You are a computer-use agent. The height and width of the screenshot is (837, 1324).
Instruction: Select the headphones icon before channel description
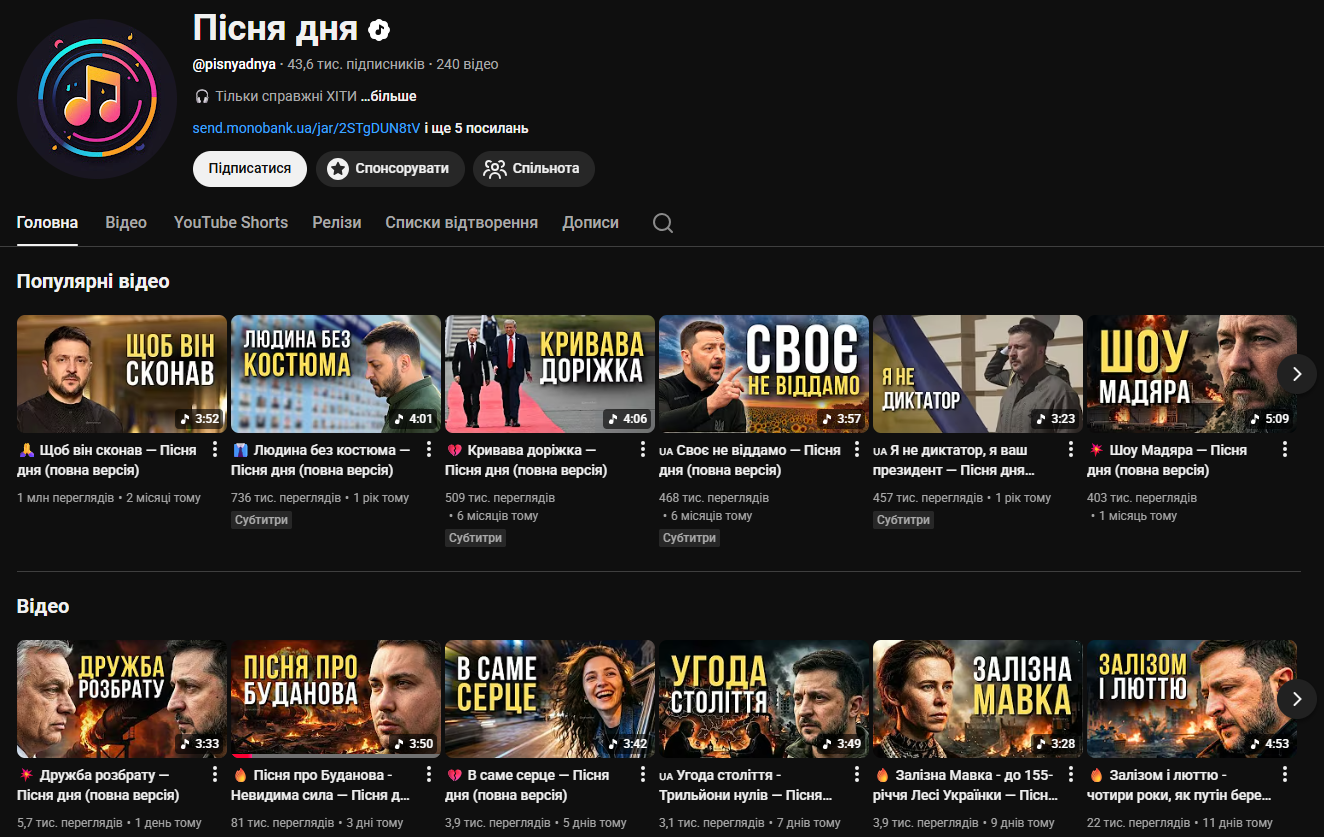click(201, 95)
